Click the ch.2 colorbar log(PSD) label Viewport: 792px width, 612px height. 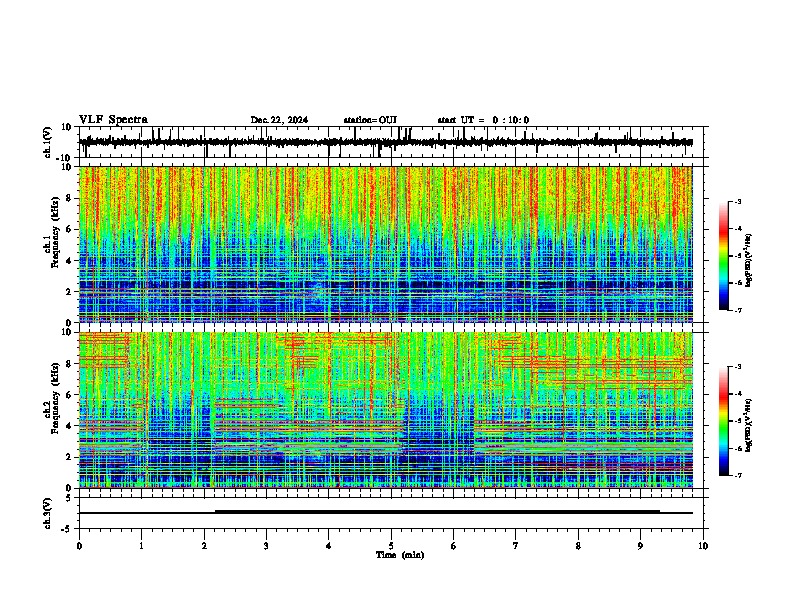748,425
